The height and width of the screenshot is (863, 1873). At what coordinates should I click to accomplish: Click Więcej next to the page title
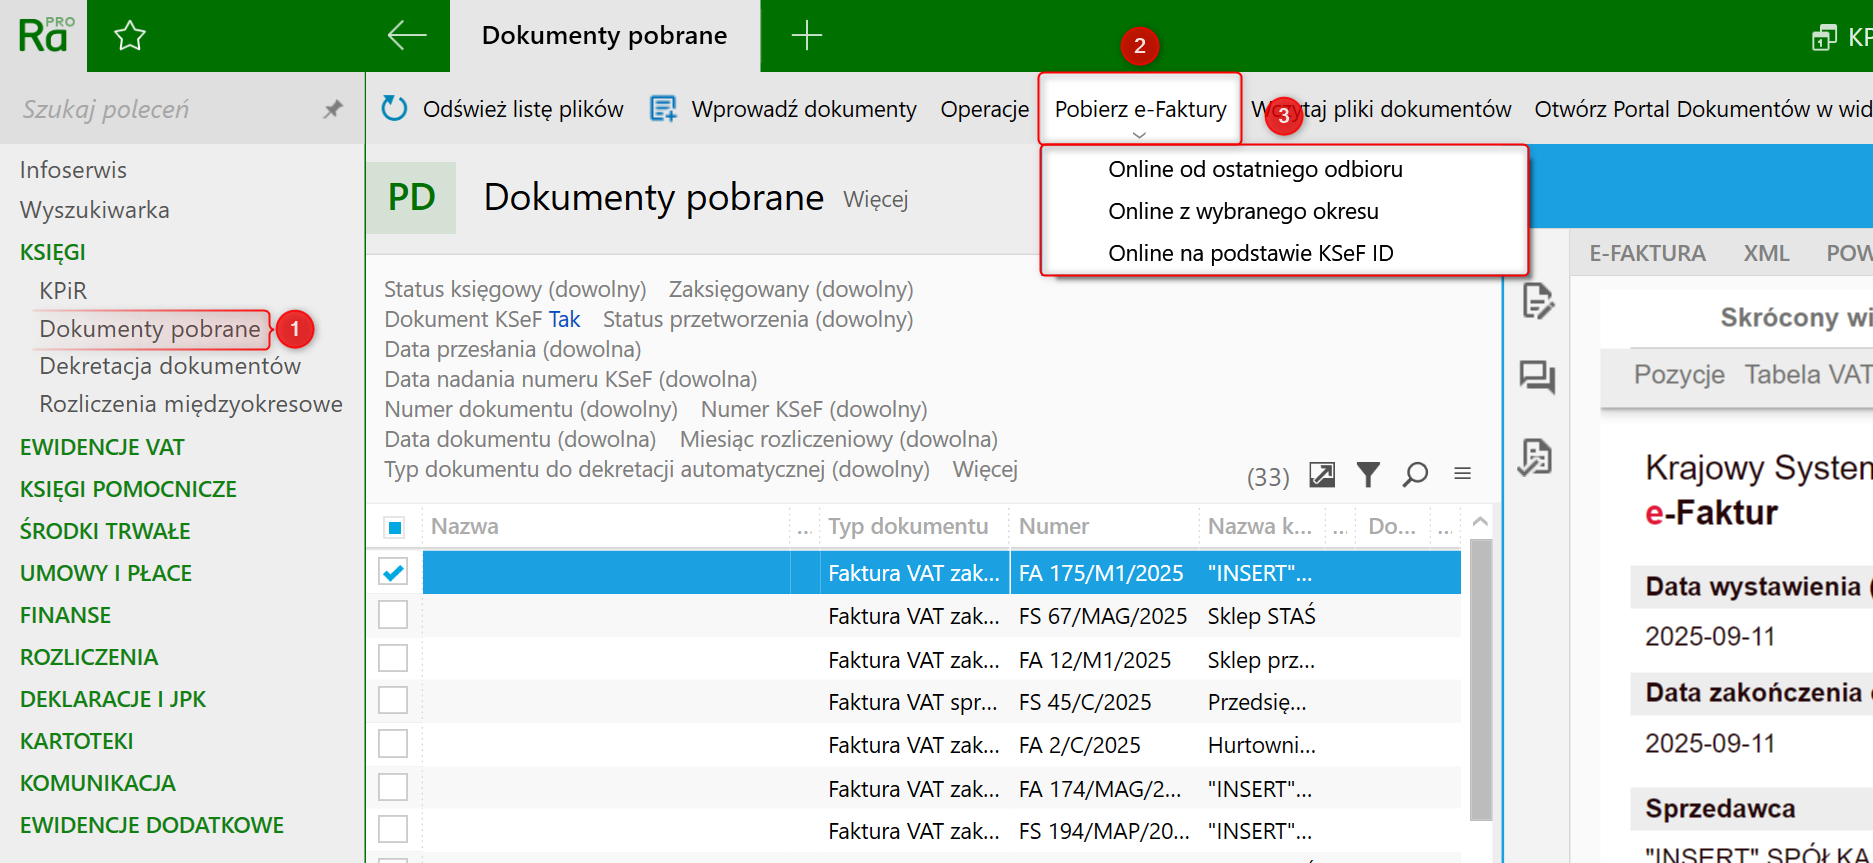(875, 199)
